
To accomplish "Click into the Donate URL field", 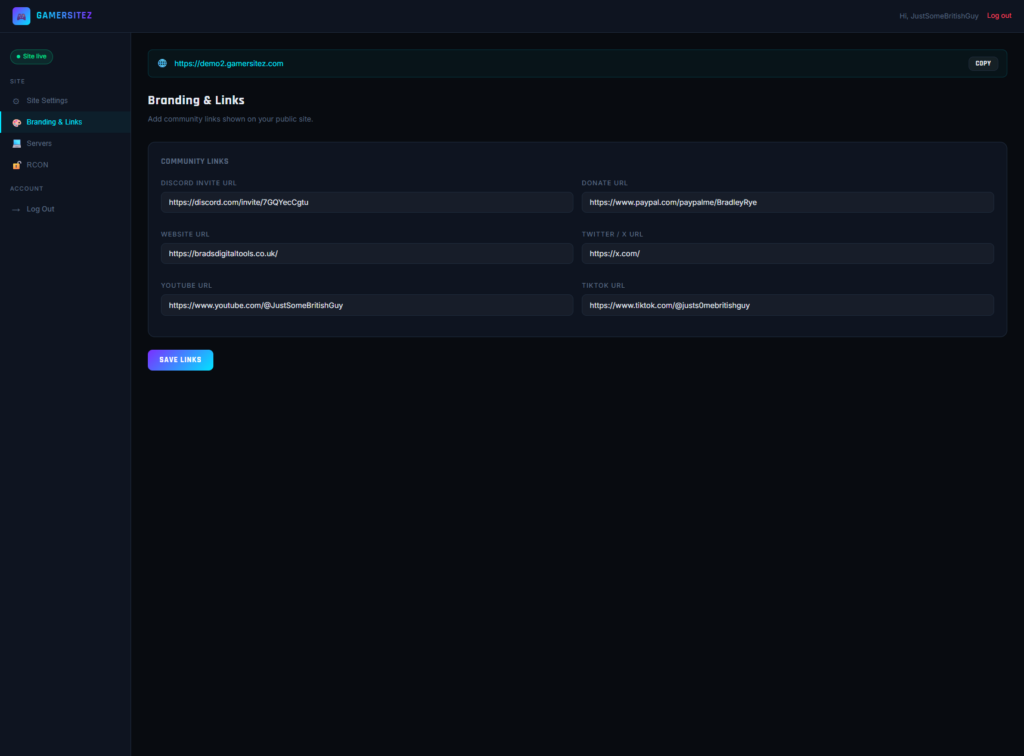I will pyautogui.click(x=787, y=202).
